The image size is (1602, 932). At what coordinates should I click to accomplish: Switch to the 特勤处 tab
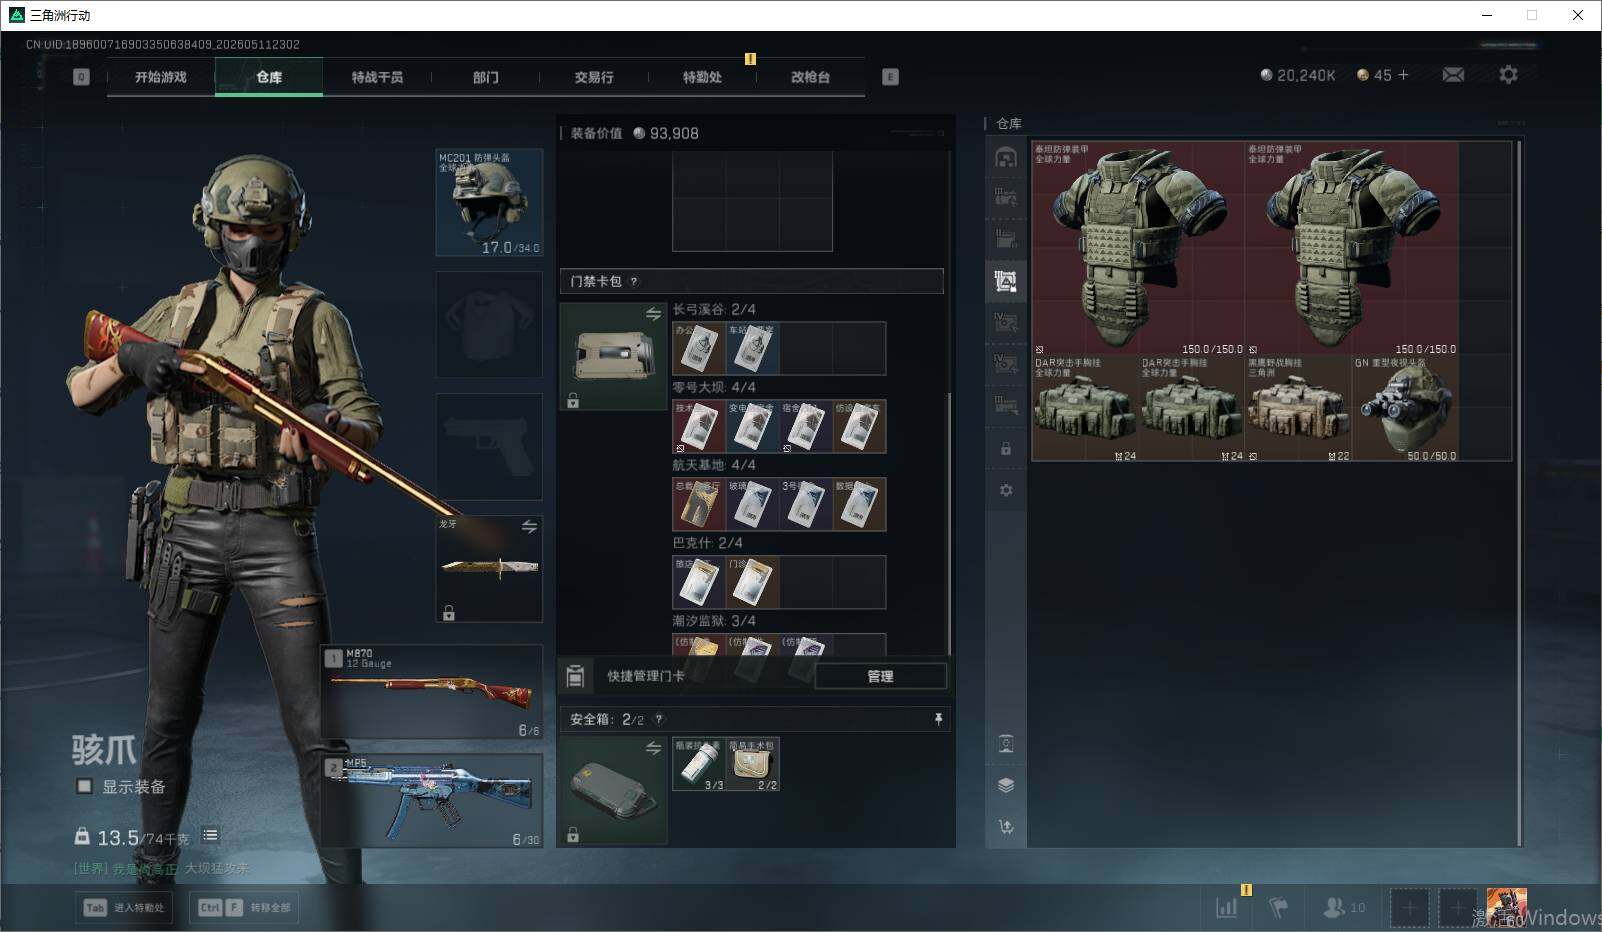(x=702, y=77)
